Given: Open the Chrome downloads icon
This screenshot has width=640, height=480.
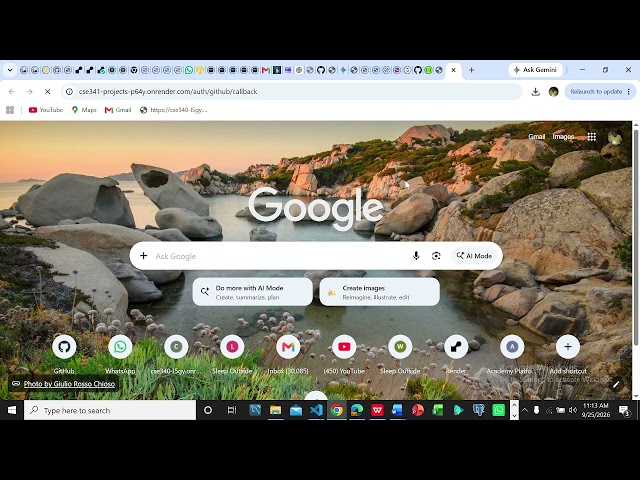Looking at the screenshot, I should [536, 91].
